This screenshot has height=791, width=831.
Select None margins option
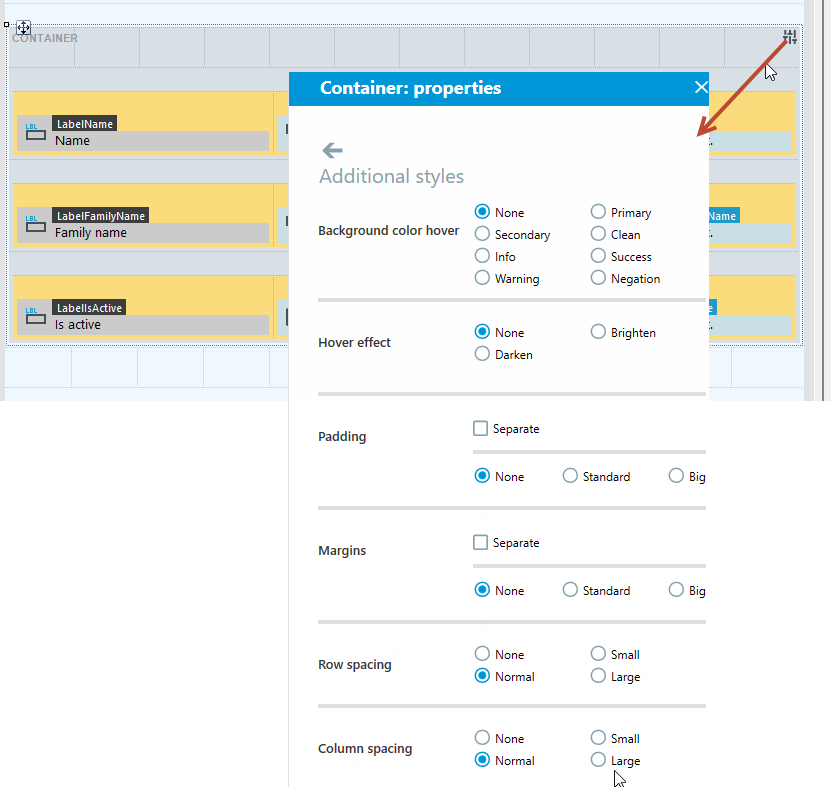(x=482, y=590)
